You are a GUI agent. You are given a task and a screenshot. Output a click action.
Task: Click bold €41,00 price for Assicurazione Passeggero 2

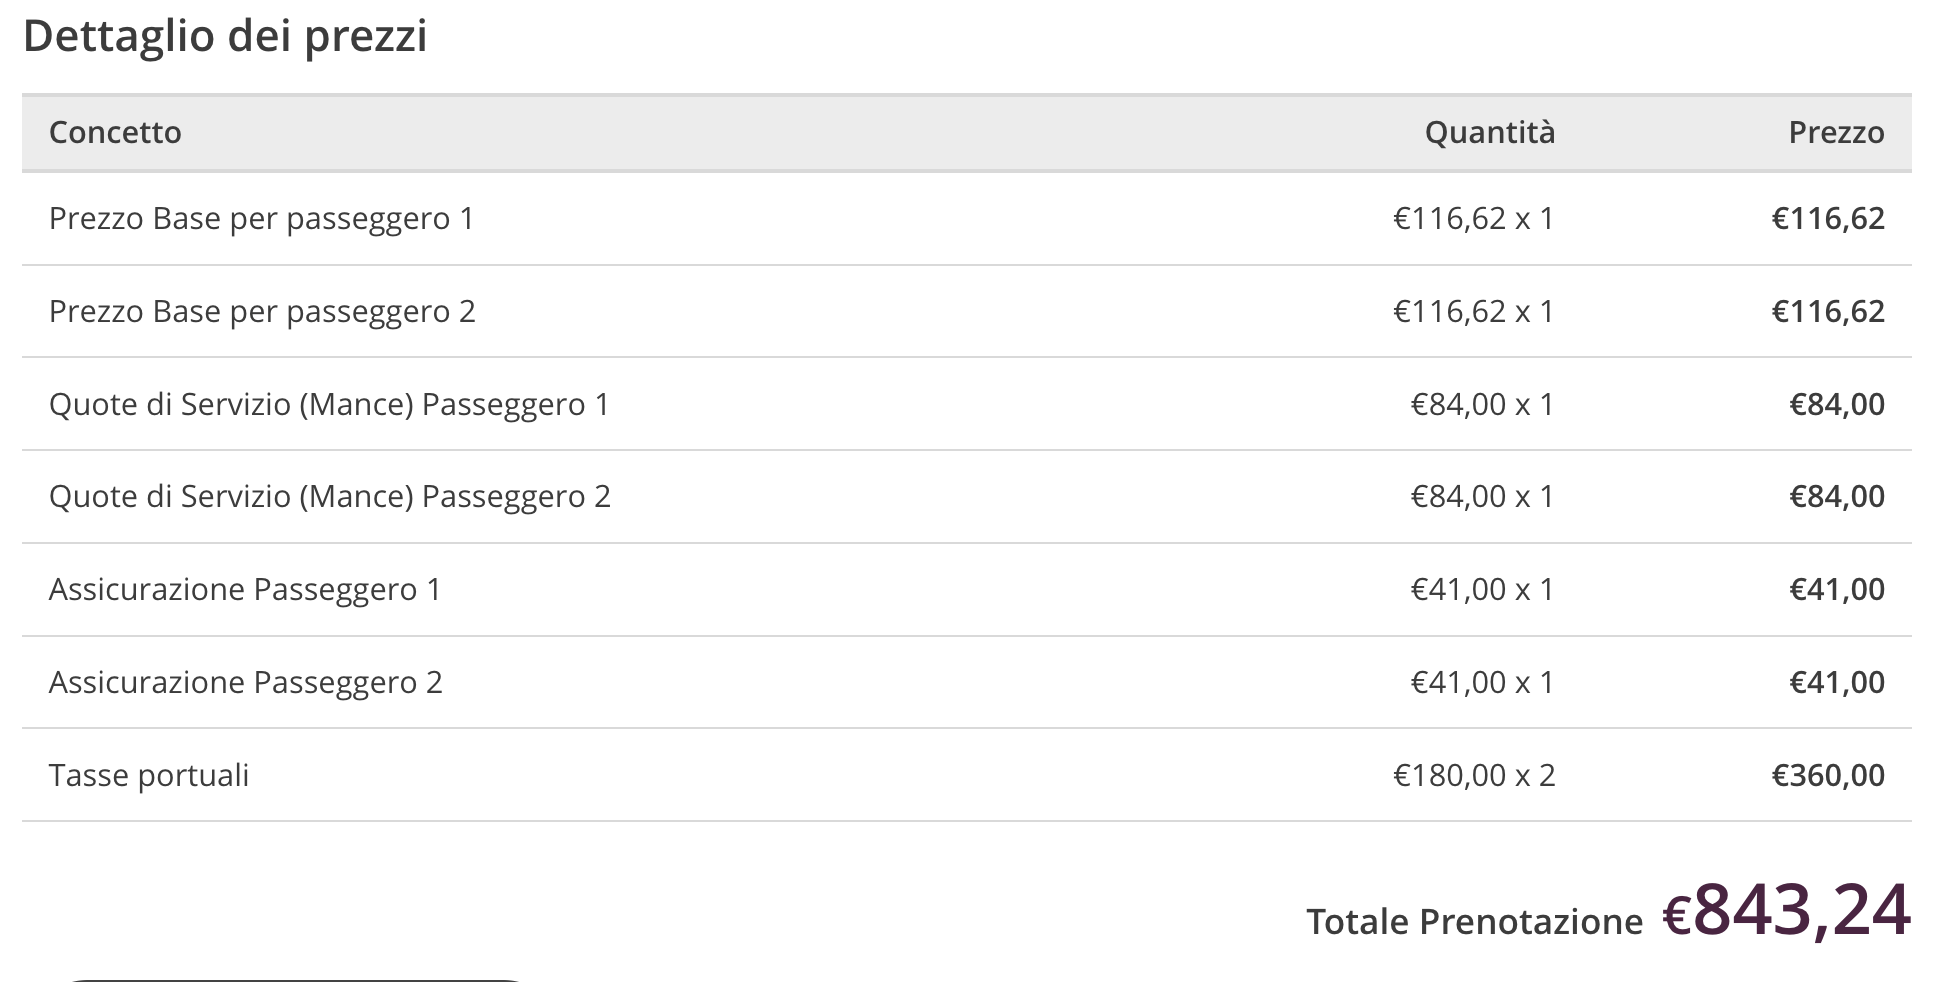click(1836, 683)
